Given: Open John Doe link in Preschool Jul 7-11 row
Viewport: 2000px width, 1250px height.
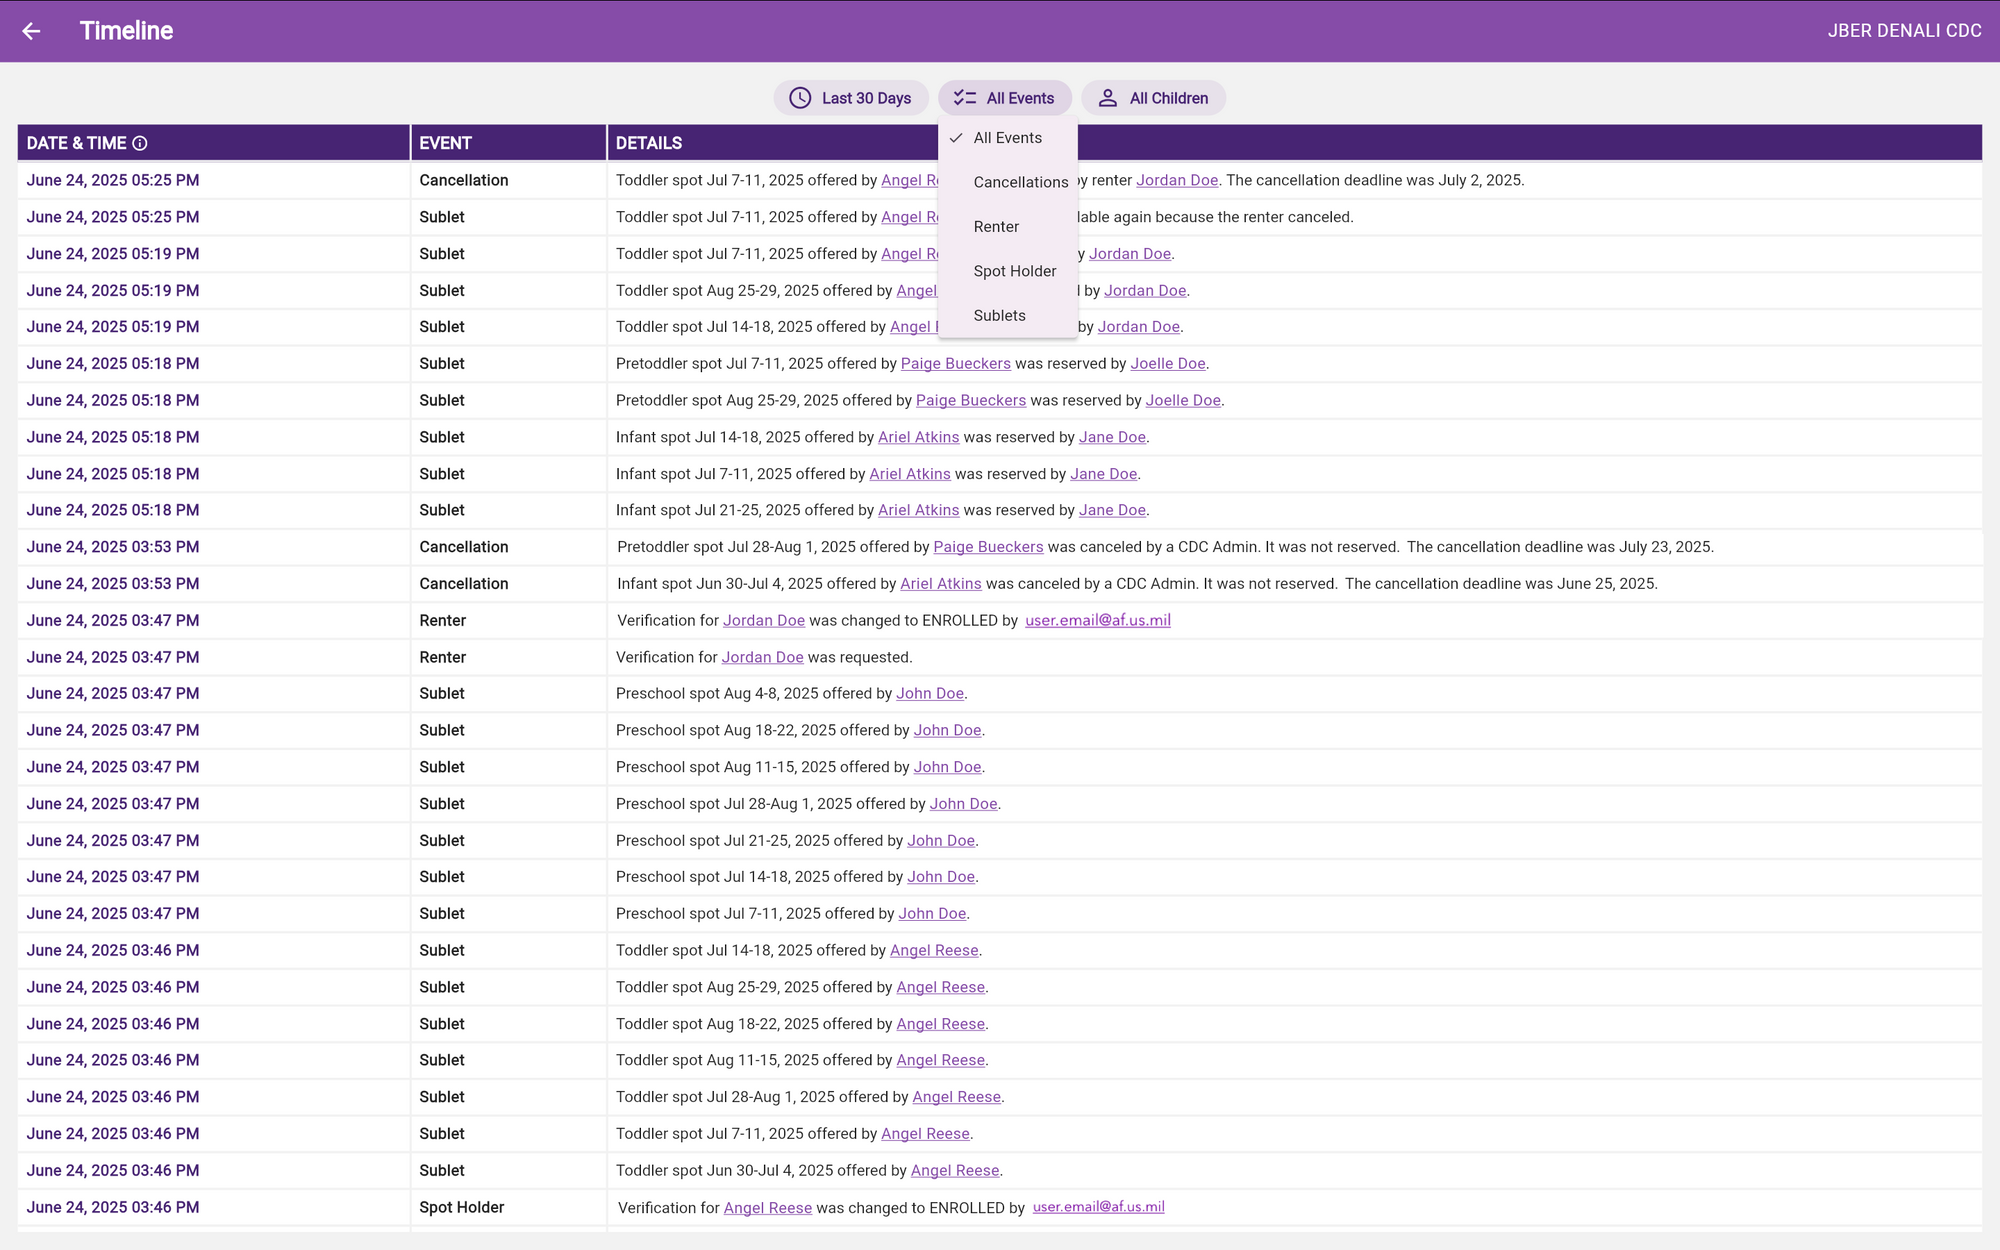Looking at the screenshot, I should 932,914.
